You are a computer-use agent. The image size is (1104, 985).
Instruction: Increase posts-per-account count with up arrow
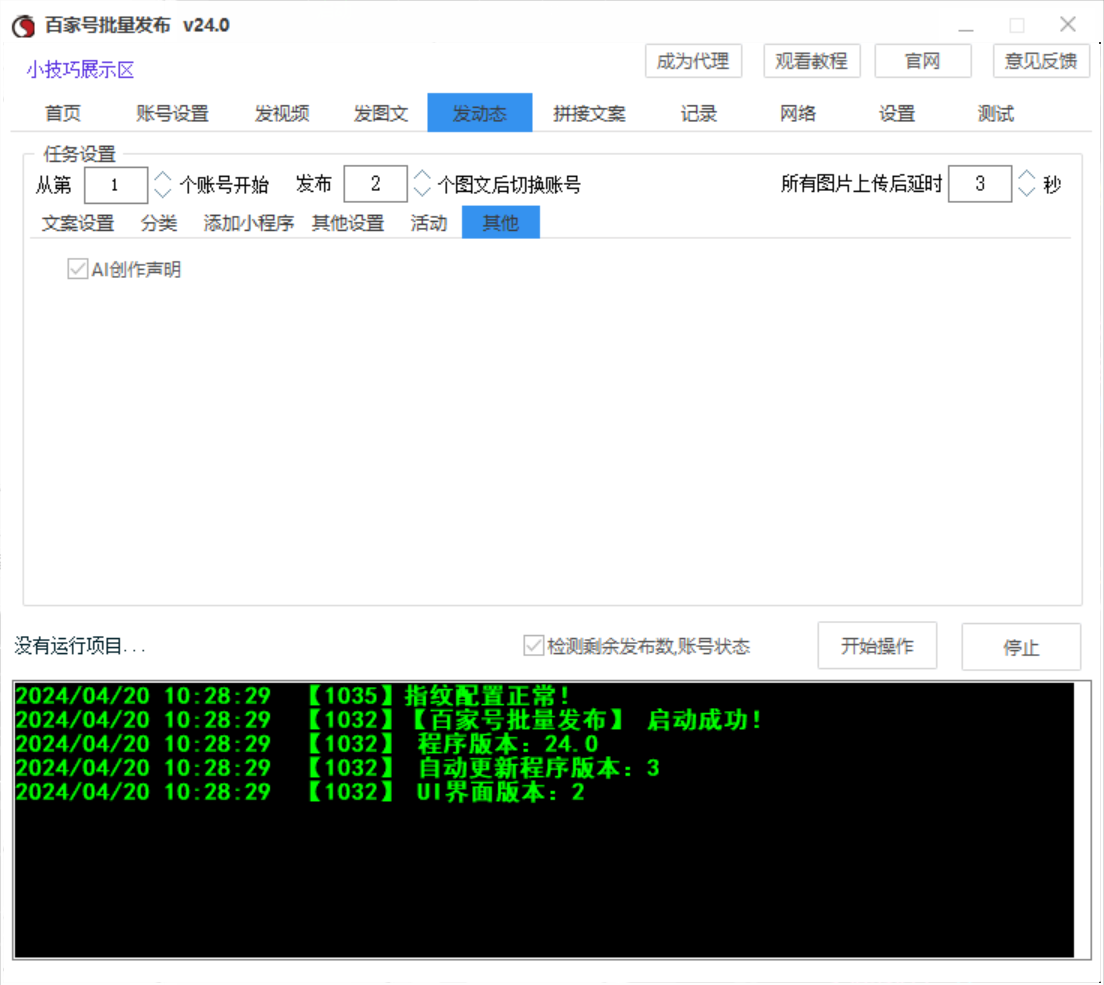(x=422, y=176)
